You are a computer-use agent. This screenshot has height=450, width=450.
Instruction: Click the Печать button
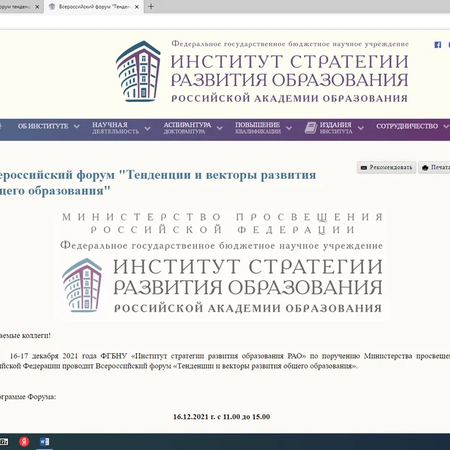coord(434,167)
